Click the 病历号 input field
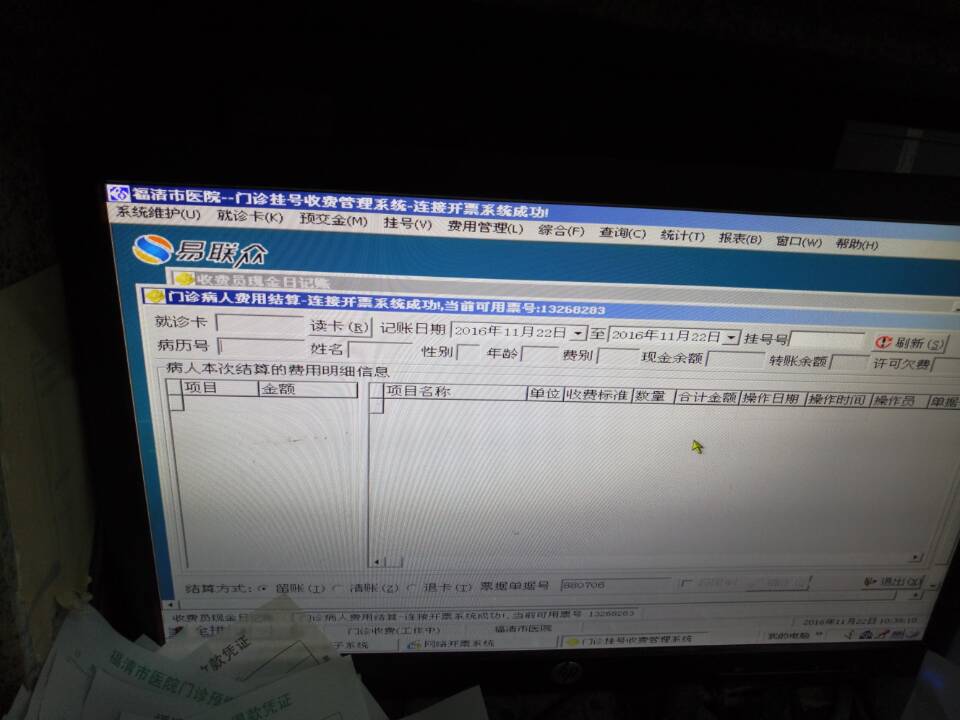The width and height of the screenshot is (960, 720). 261,347
